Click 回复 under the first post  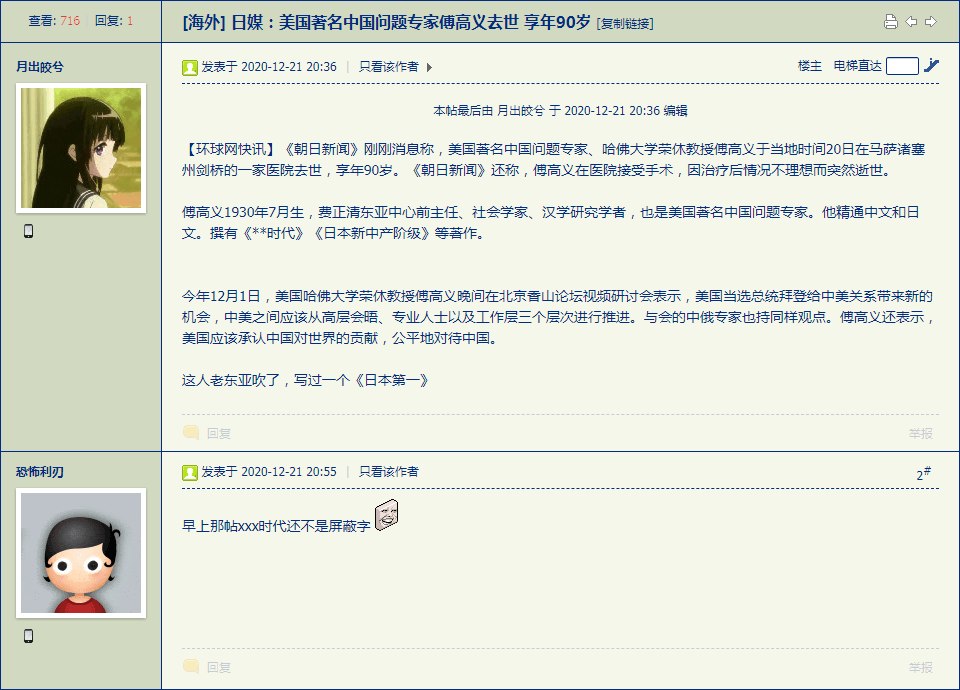(219, 433)
